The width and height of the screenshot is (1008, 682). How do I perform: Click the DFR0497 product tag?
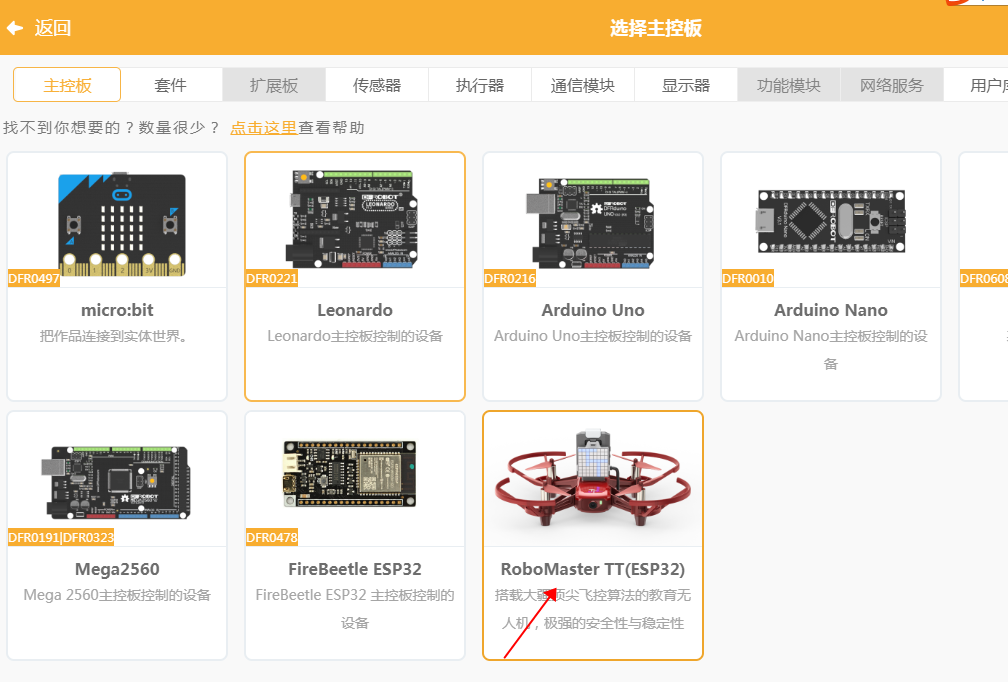[x=33, y=278]
